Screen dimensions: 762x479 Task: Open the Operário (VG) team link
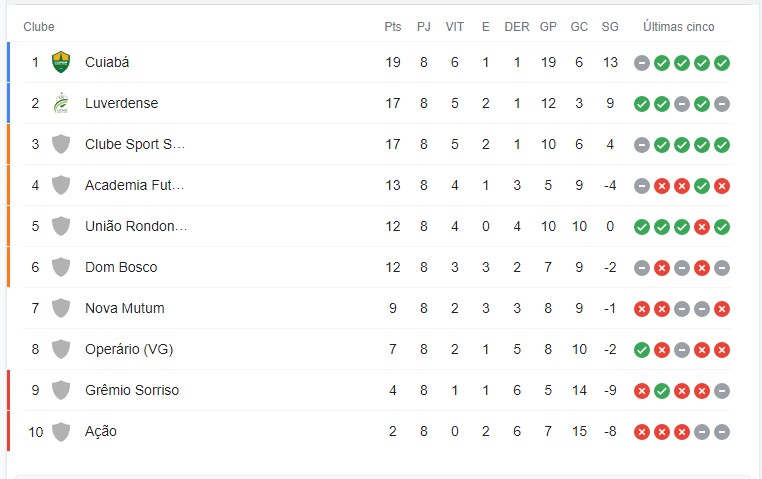click(129, 349)
